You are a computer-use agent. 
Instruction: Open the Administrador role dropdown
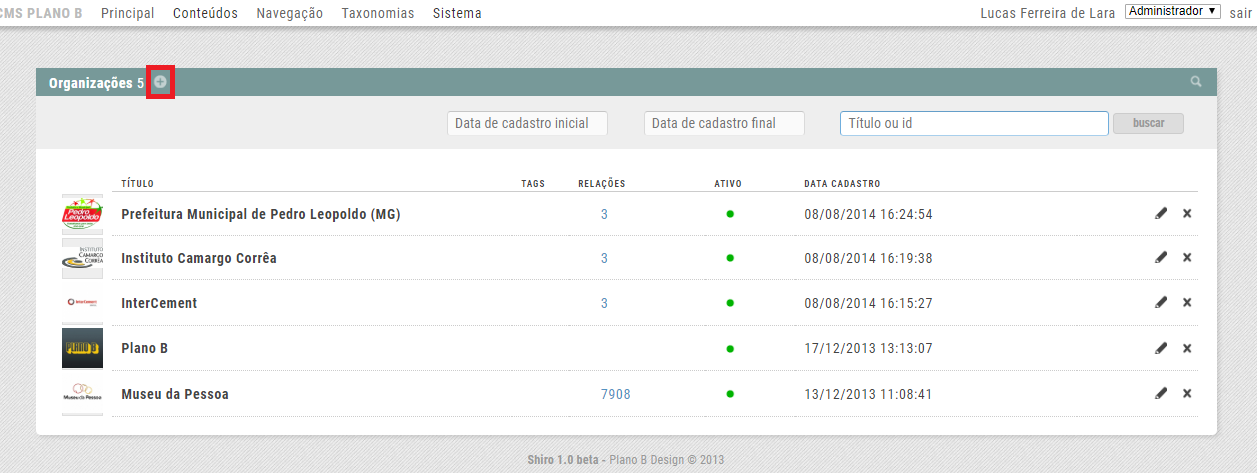point(1173,11)
